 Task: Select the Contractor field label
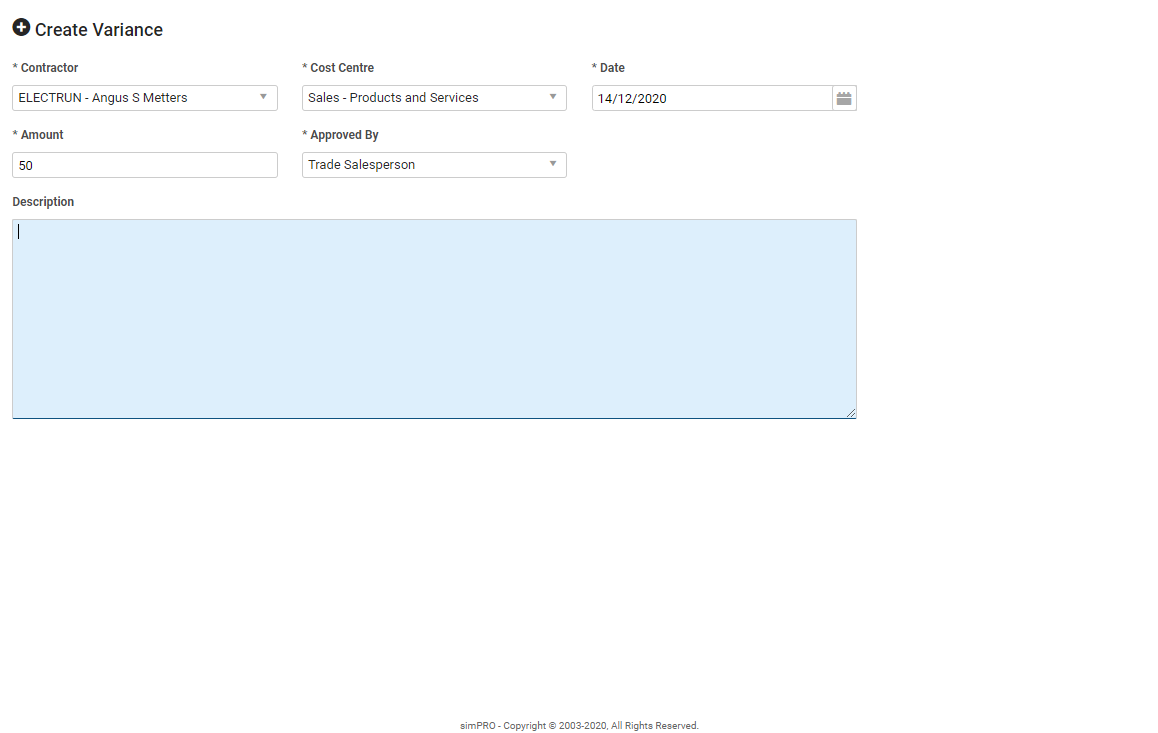[x=45, y=67]
